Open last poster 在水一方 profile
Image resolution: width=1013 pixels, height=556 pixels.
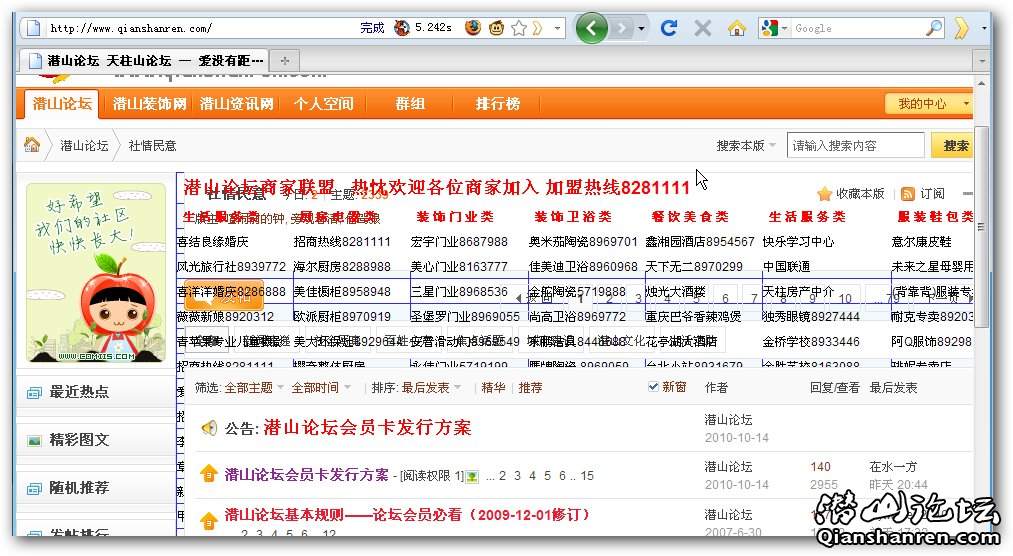[893, 466]
